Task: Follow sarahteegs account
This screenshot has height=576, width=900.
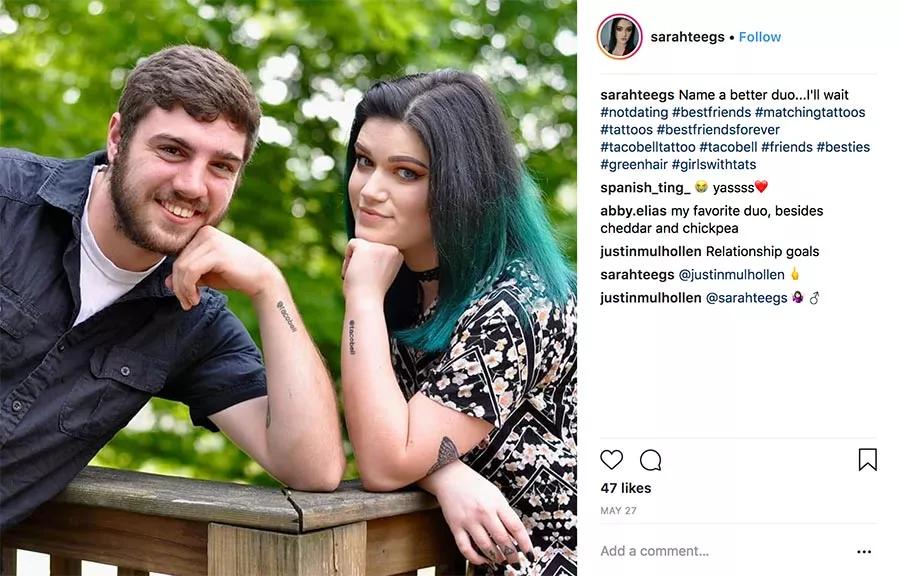Action: (759, 37)
